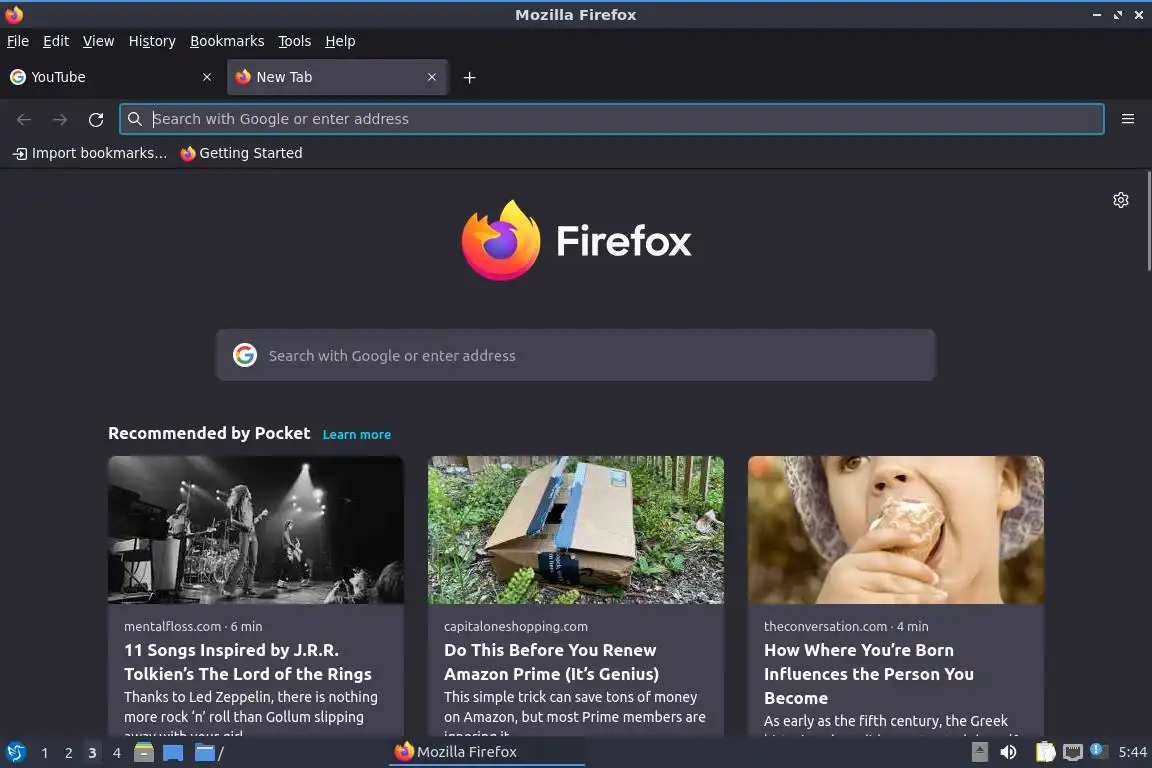
Task: Switch to workspace 3
Action: pyautogui.click(x=92, y=753)
